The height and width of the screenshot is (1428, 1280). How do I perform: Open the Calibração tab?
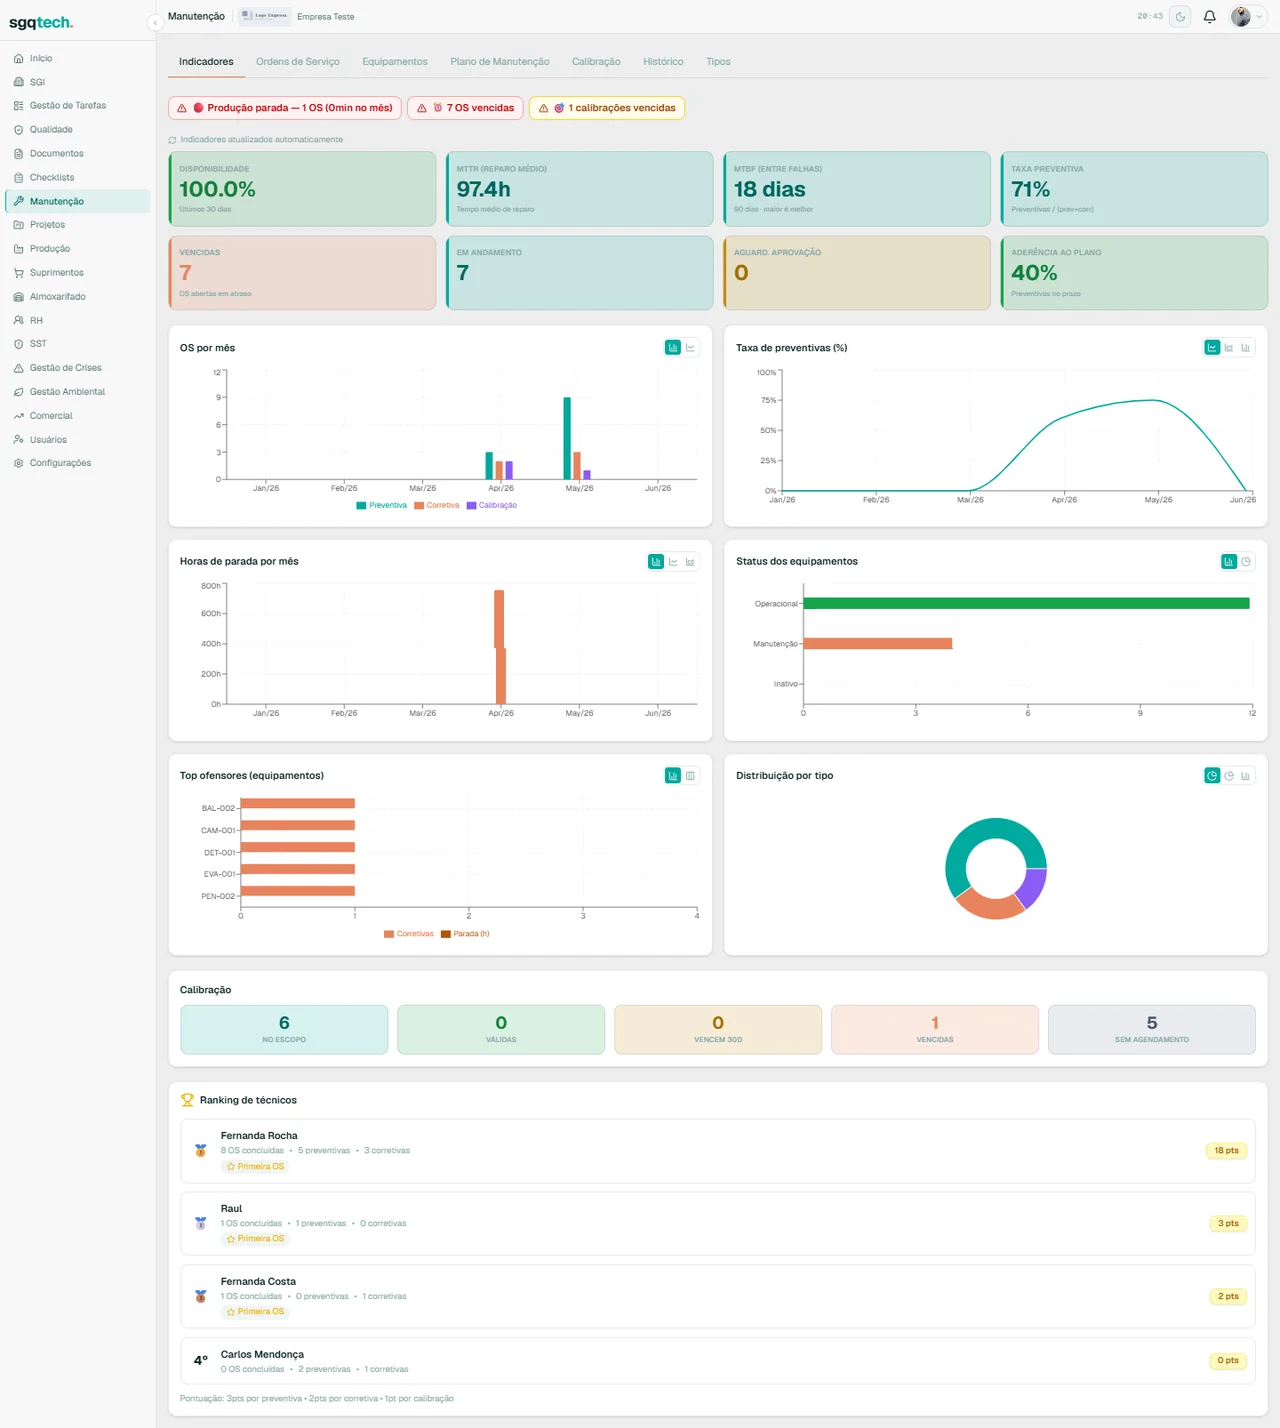coord(596,62)
